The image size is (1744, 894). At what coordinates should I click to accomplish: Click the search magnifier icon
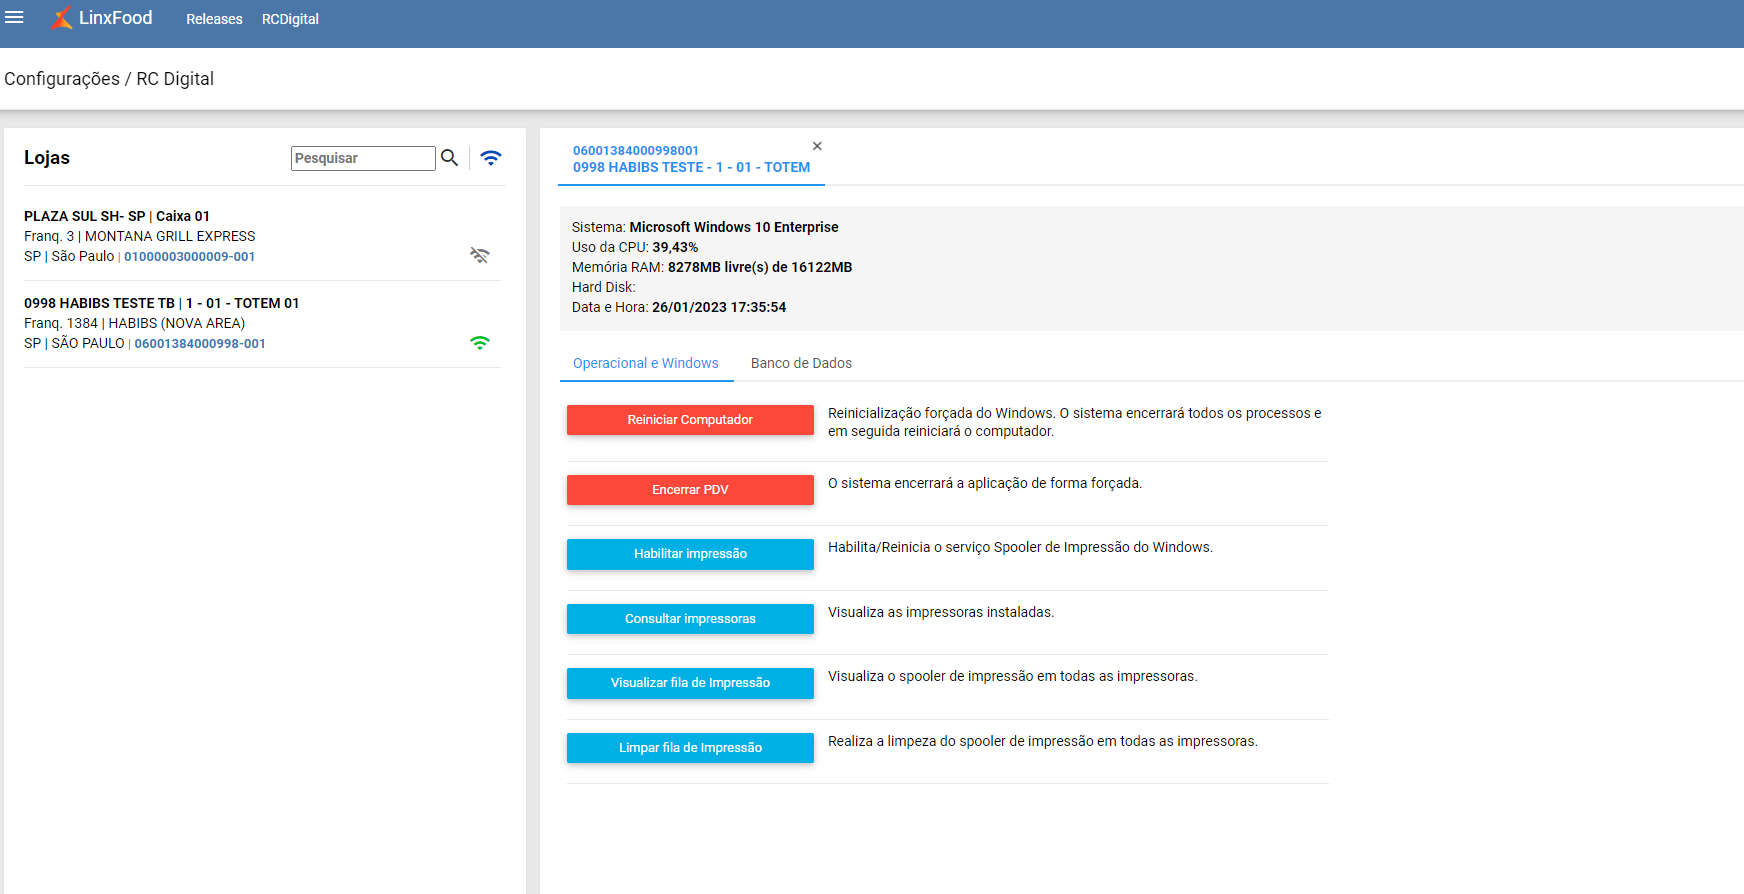click(x=450, y=158)
